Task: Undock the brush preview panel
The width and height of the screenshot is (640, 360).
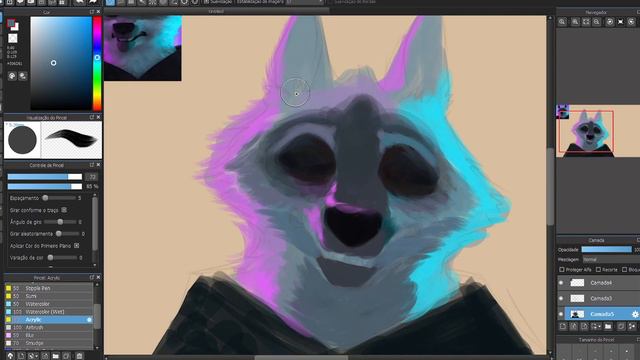Action: [92, 117]
